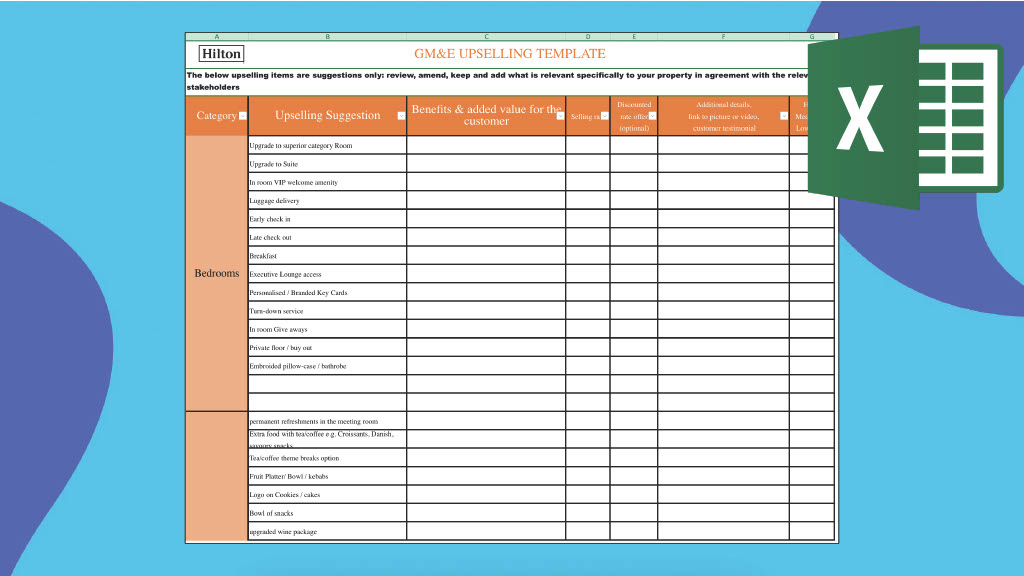This screenshot has width=1024, height=576.
Task: Select the 'Turn-down service' cell
Action: coord(327,310)
